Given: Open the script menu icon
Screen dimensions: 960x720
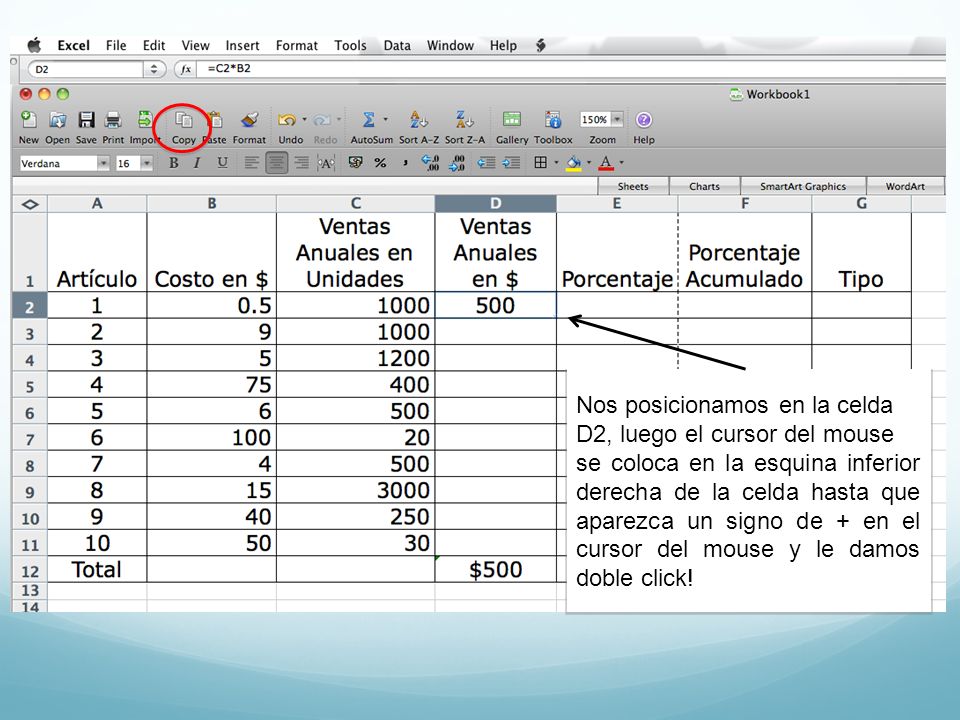Looking at the screenshot, I should click(x=541, y=45).
